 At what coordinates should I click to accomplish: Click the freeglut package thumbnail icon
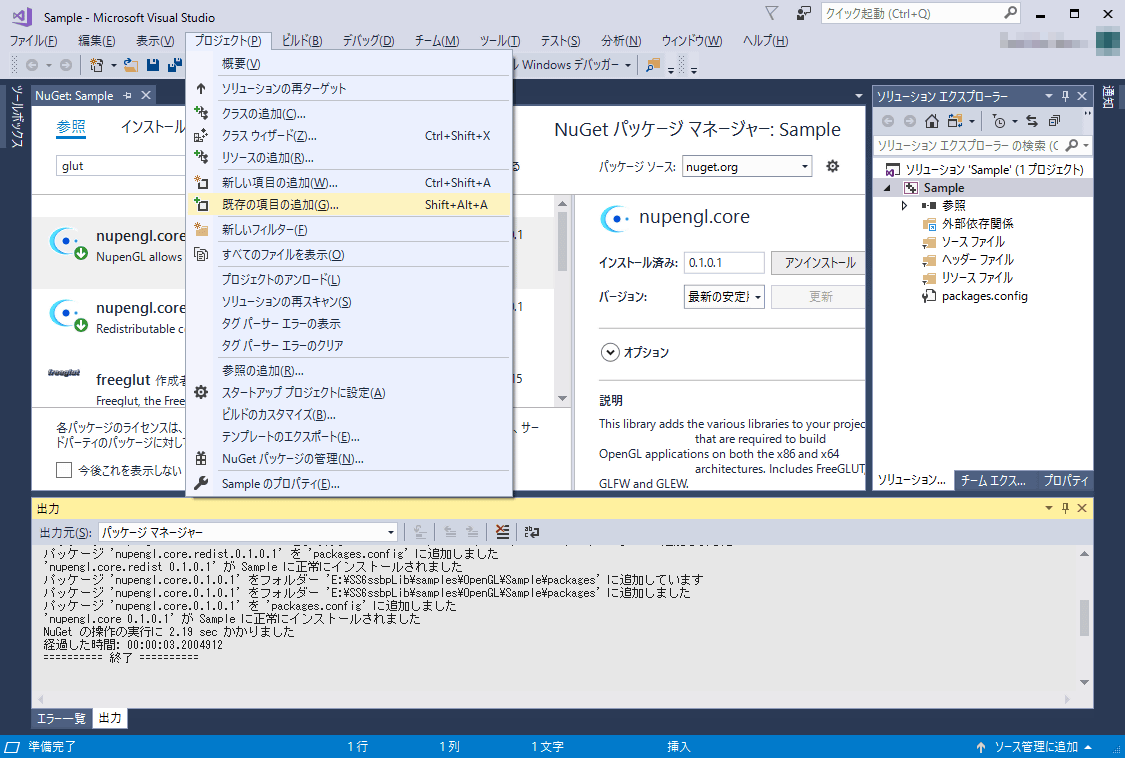(64, 373)
